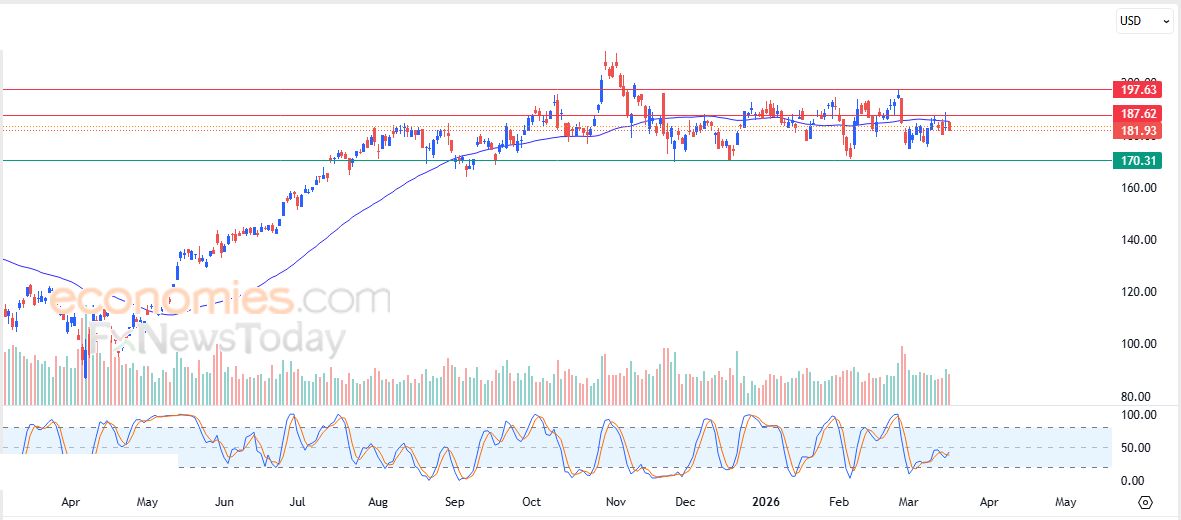Image resolution: width=1181 pixels, height=520 pixels.
Task: Click the 197.63 red price label
Action: 1136,89
